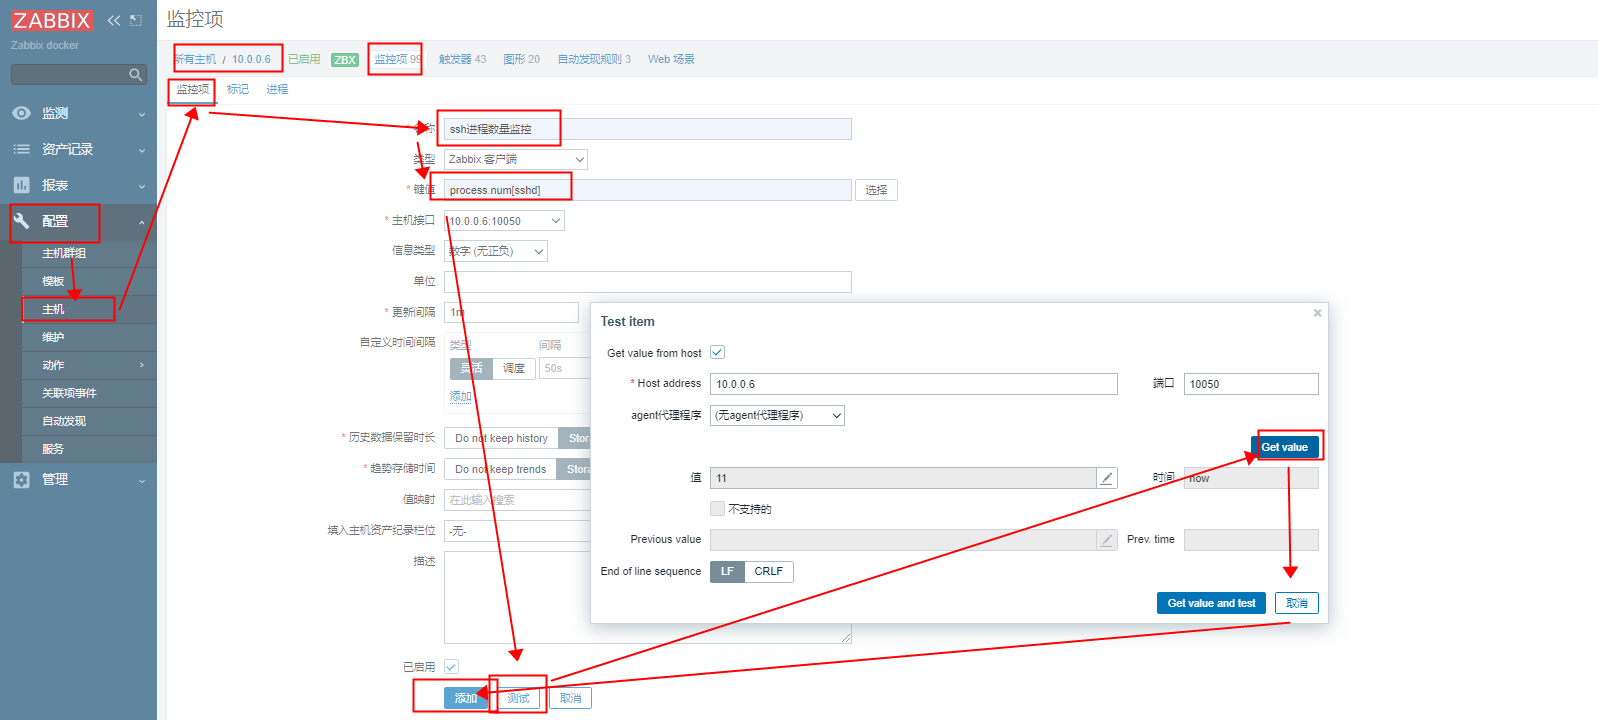Image resolution: width=1598 pixels, height=720 pixels.
Task: Click the Get value button
Action: coord(1285,447)
